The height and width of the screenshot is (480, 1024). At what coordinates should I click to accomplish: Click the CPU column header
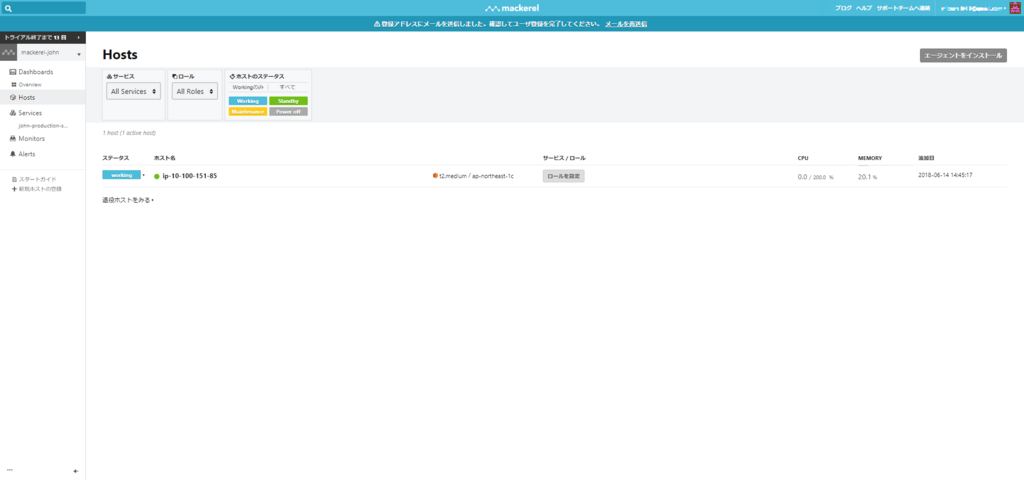point(803,158)
